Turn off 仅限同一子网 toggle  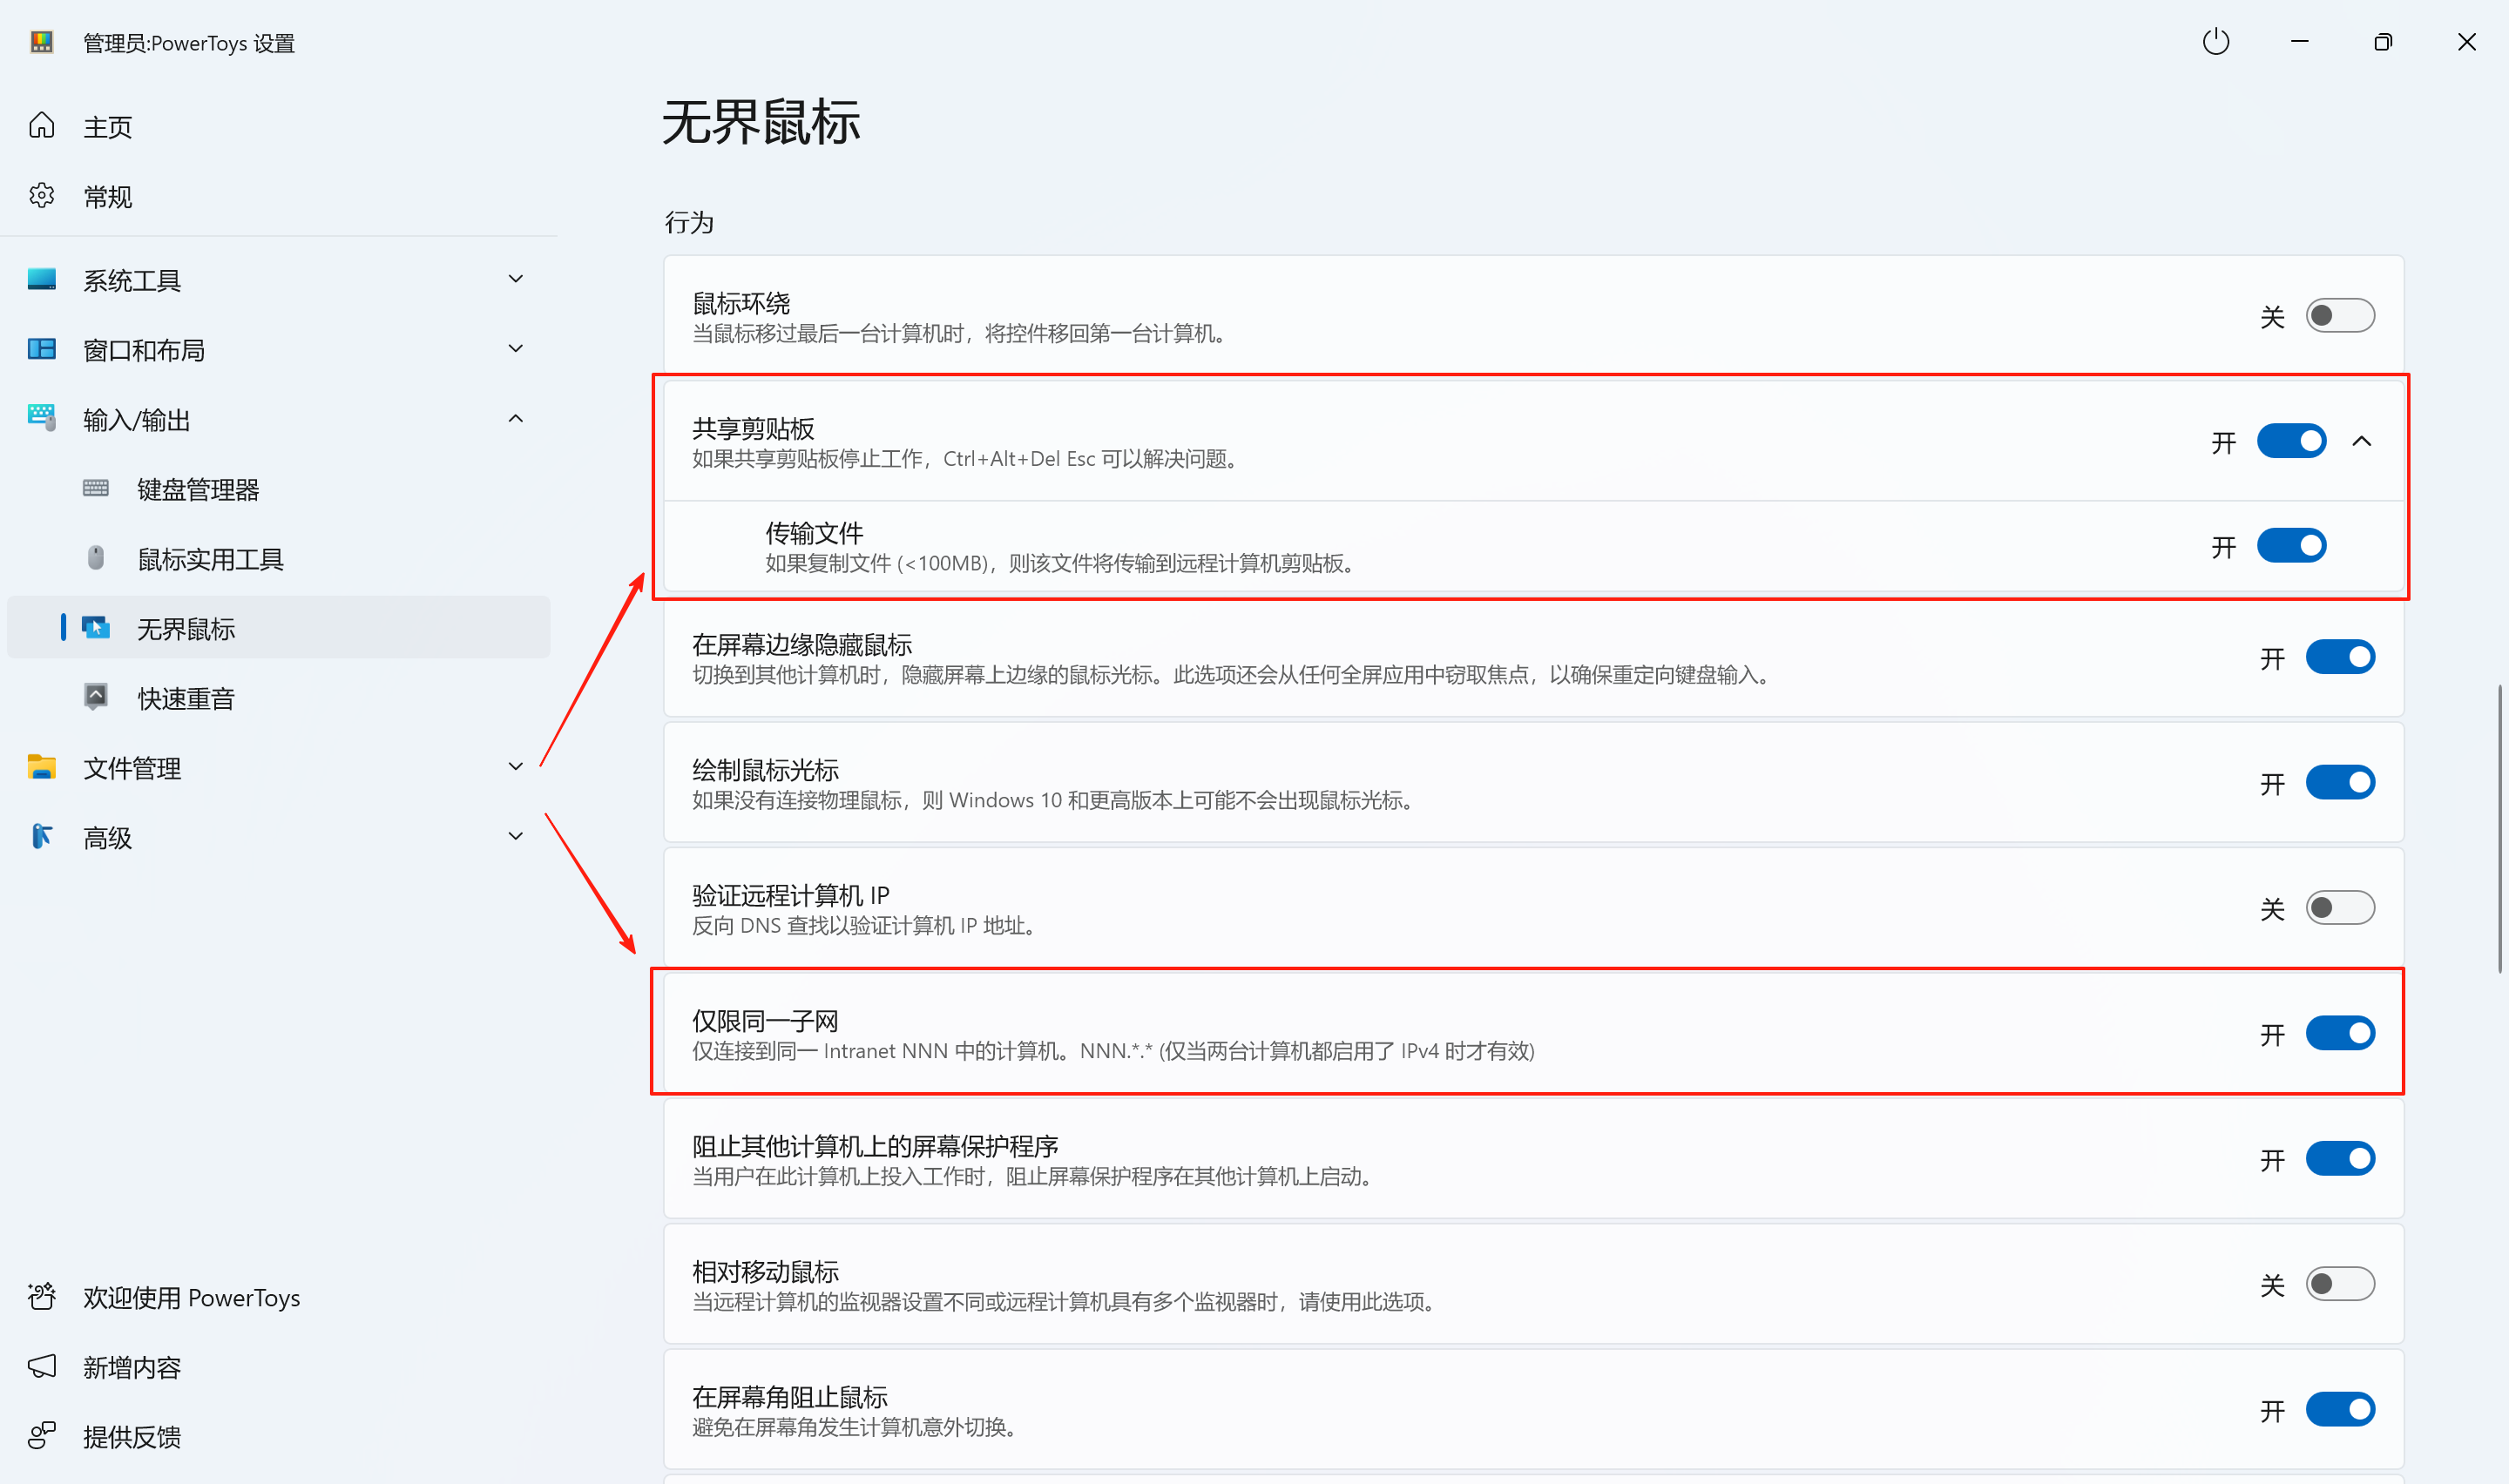(x=2339, y=1033)
